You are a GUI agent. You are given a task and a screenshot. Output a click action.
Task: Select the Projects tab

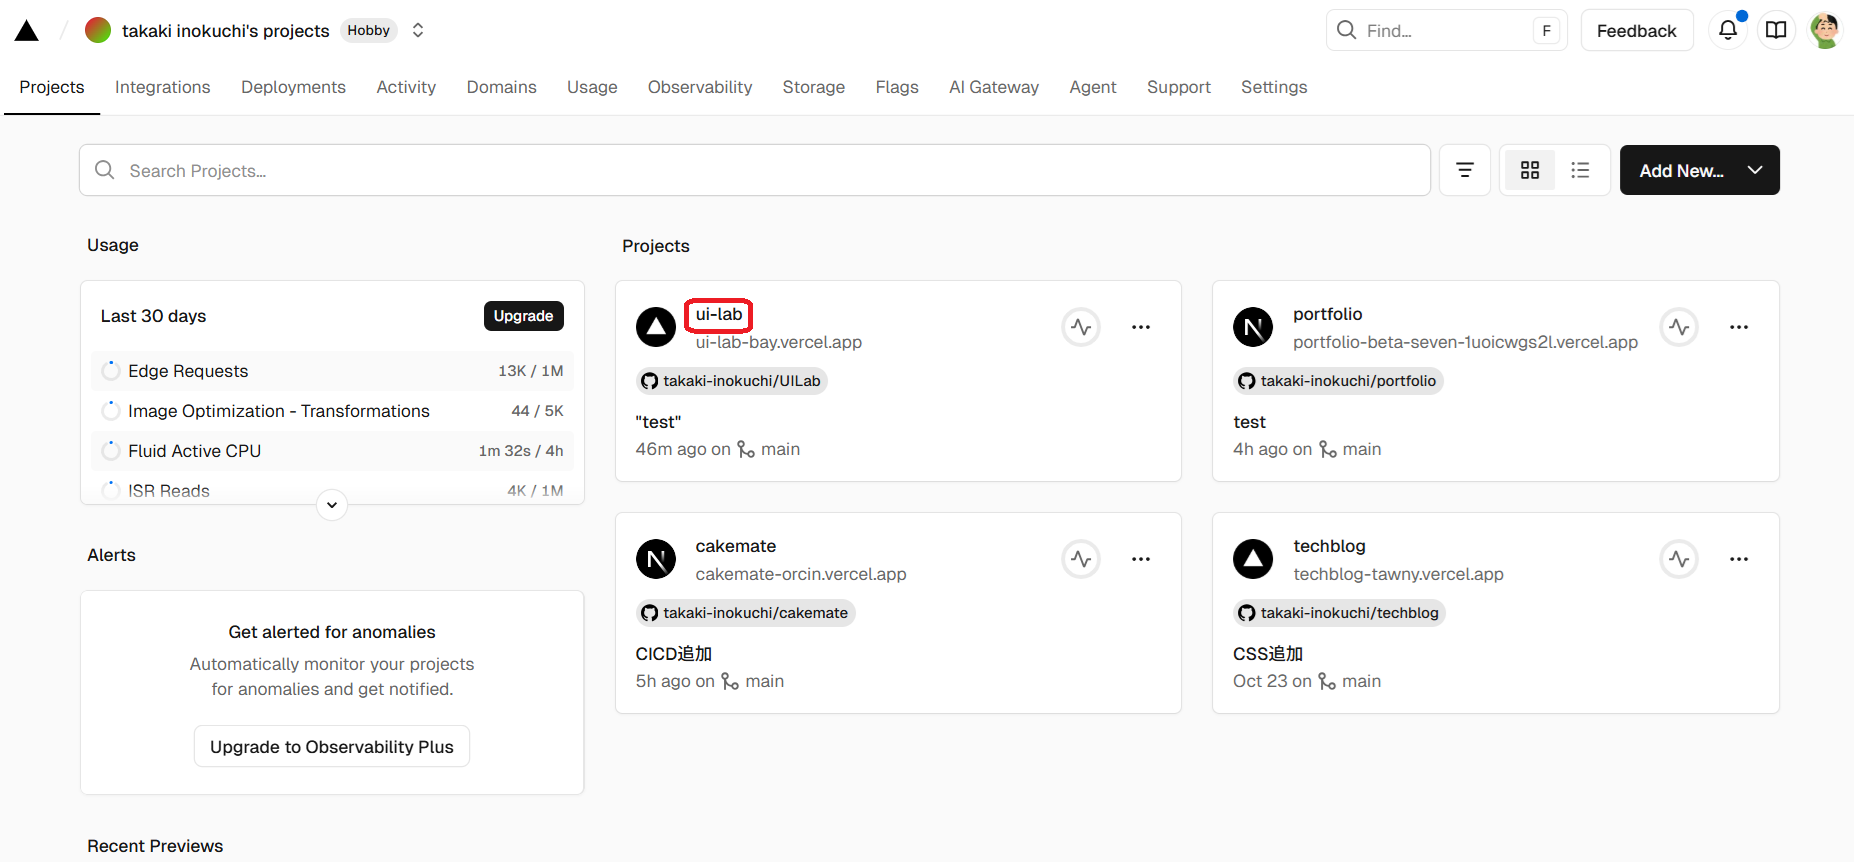pos(52,87)
